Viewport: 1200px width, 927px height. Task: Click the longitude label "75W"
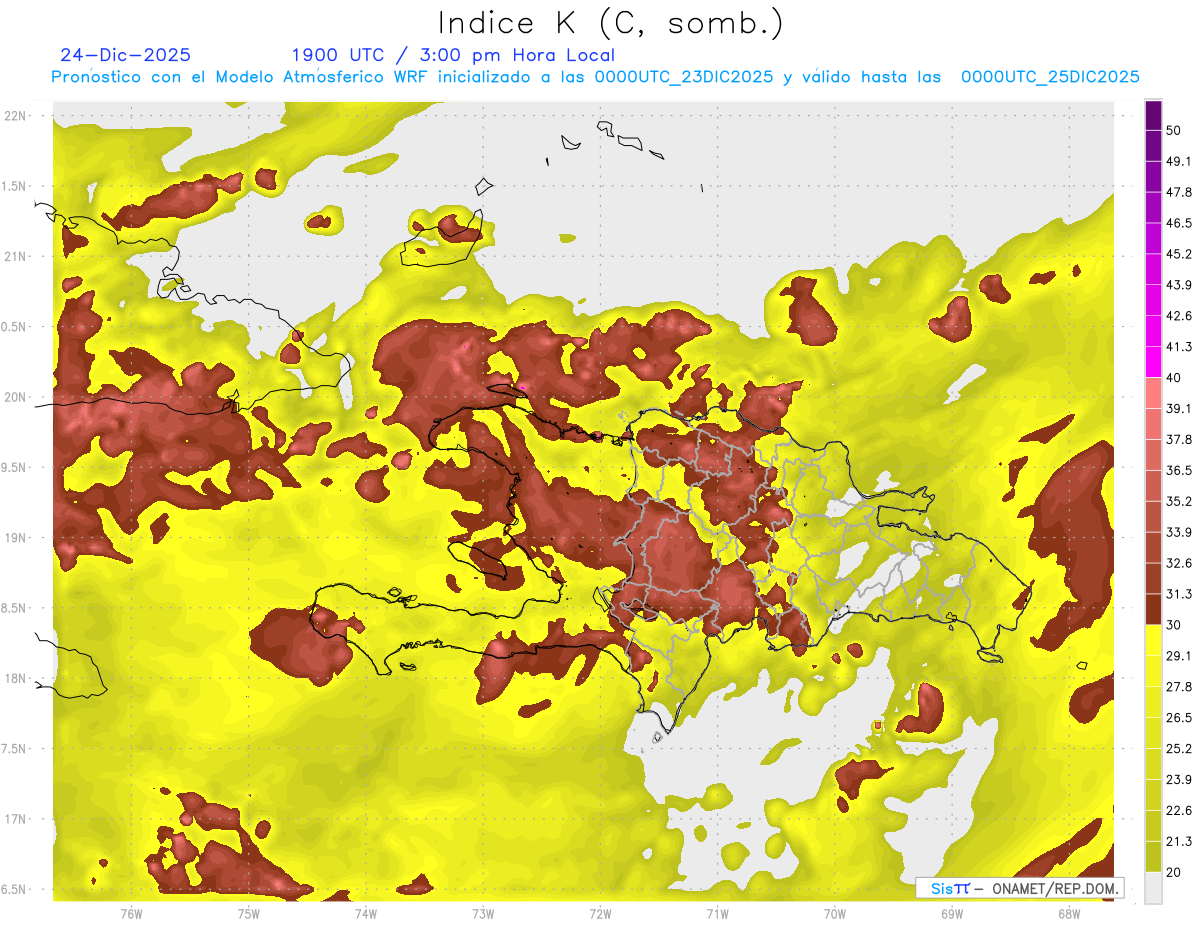click(x=249, y=914)
